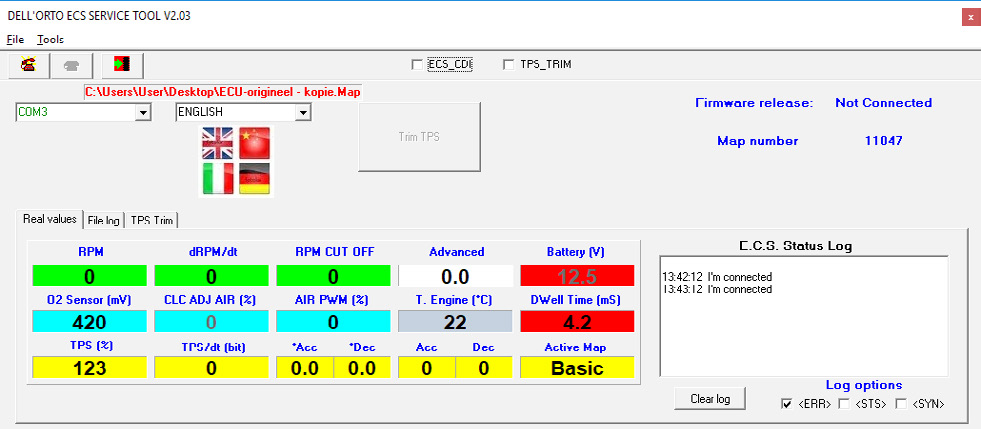Click the AIR PWM (%) value field
Screen dimensions: 981x429
click(x=333, y=322)
